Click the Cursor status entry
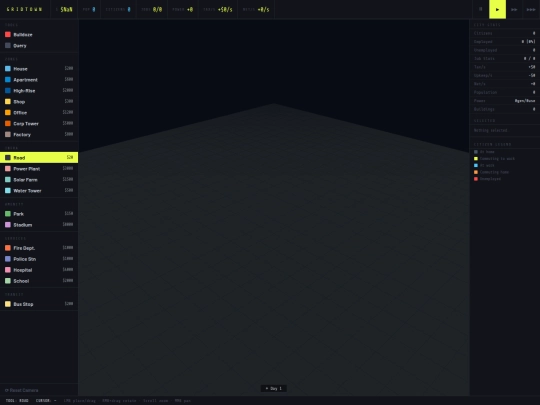This screenshot has width=540, height=405. click(46, 401)
